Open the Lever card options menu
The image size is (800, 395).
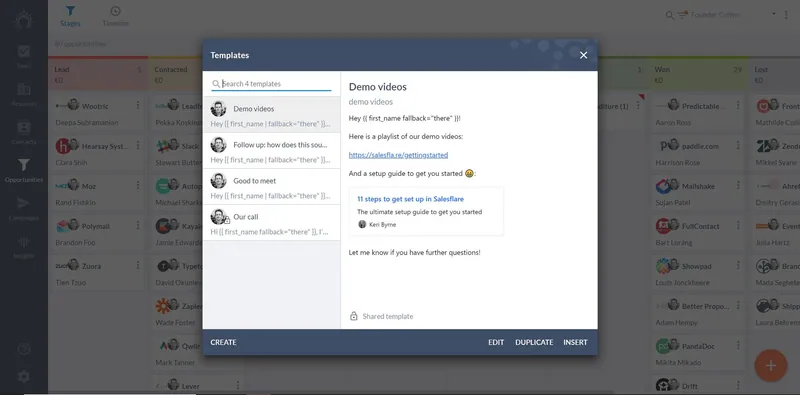click(238, 385)
